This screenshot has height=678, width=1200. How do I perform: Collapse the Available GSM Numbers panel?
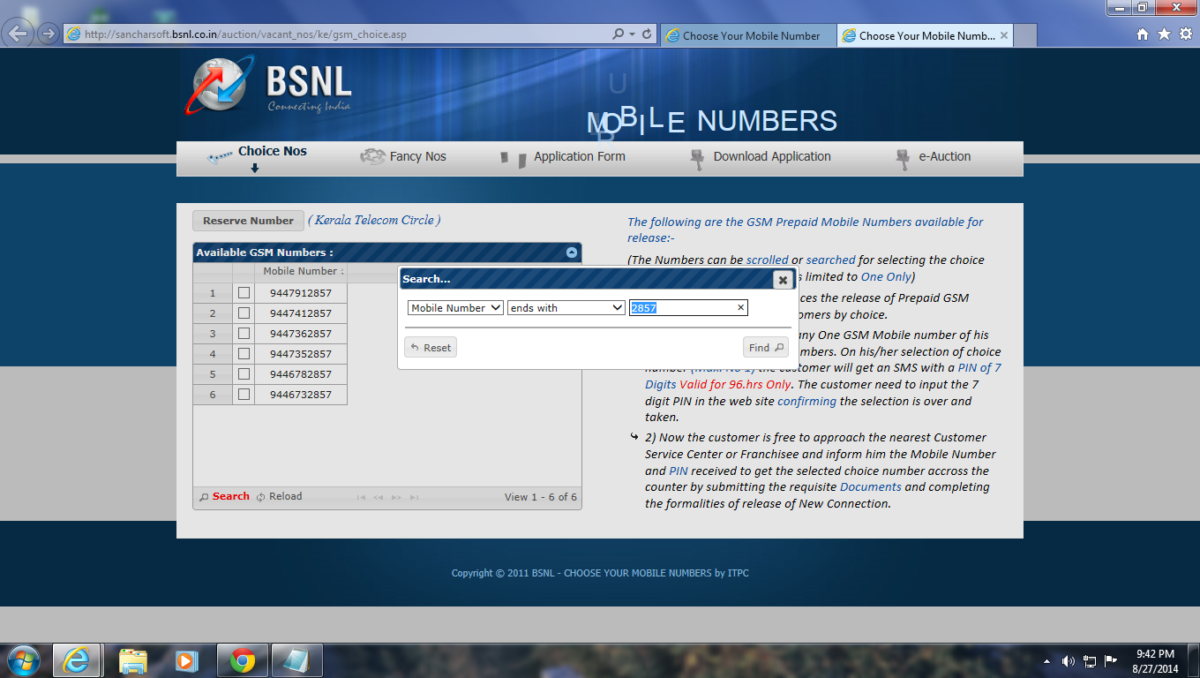[570, 252]
